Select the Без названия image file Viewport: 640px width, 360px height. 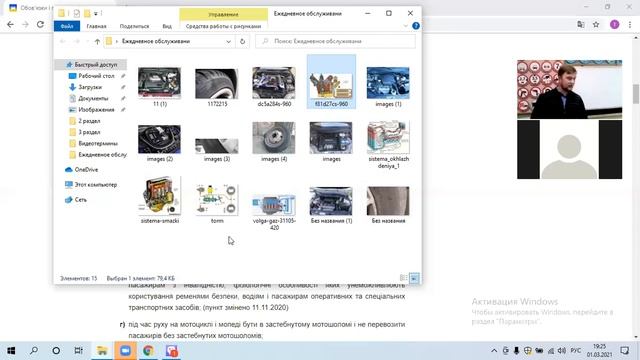click(388, 204)
